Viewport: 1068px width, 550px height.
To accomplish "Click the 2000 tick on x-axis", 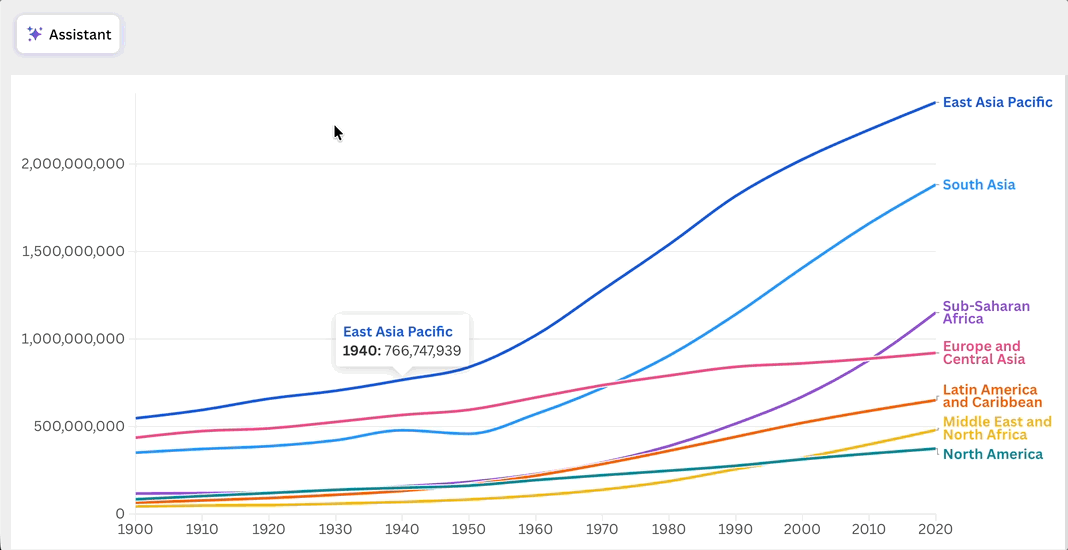I will pyautogui.click(x=802, y=530).
